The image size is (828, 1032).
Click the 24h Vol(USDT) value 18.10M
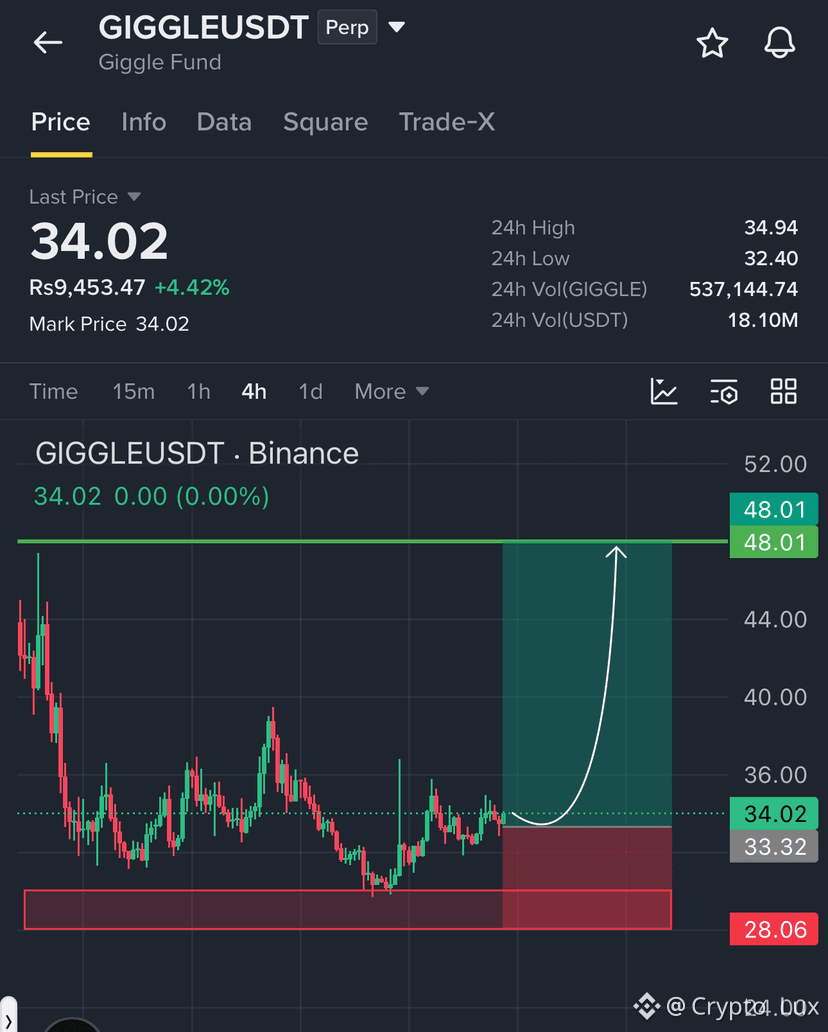click(x=763, y=320)
